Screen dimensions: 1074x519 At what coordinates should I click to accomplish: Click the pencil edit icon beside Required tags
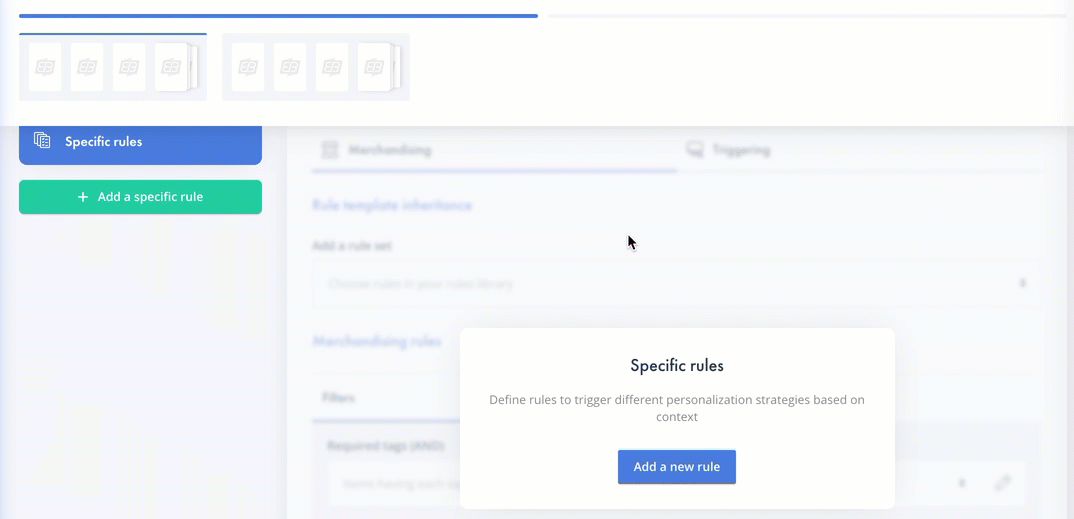coord(1003,483)
